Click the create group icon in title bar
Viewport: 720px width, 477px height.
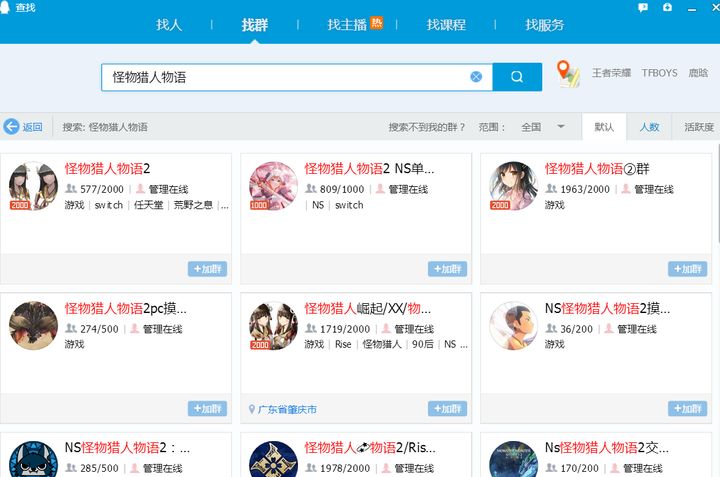pos(668,7)
